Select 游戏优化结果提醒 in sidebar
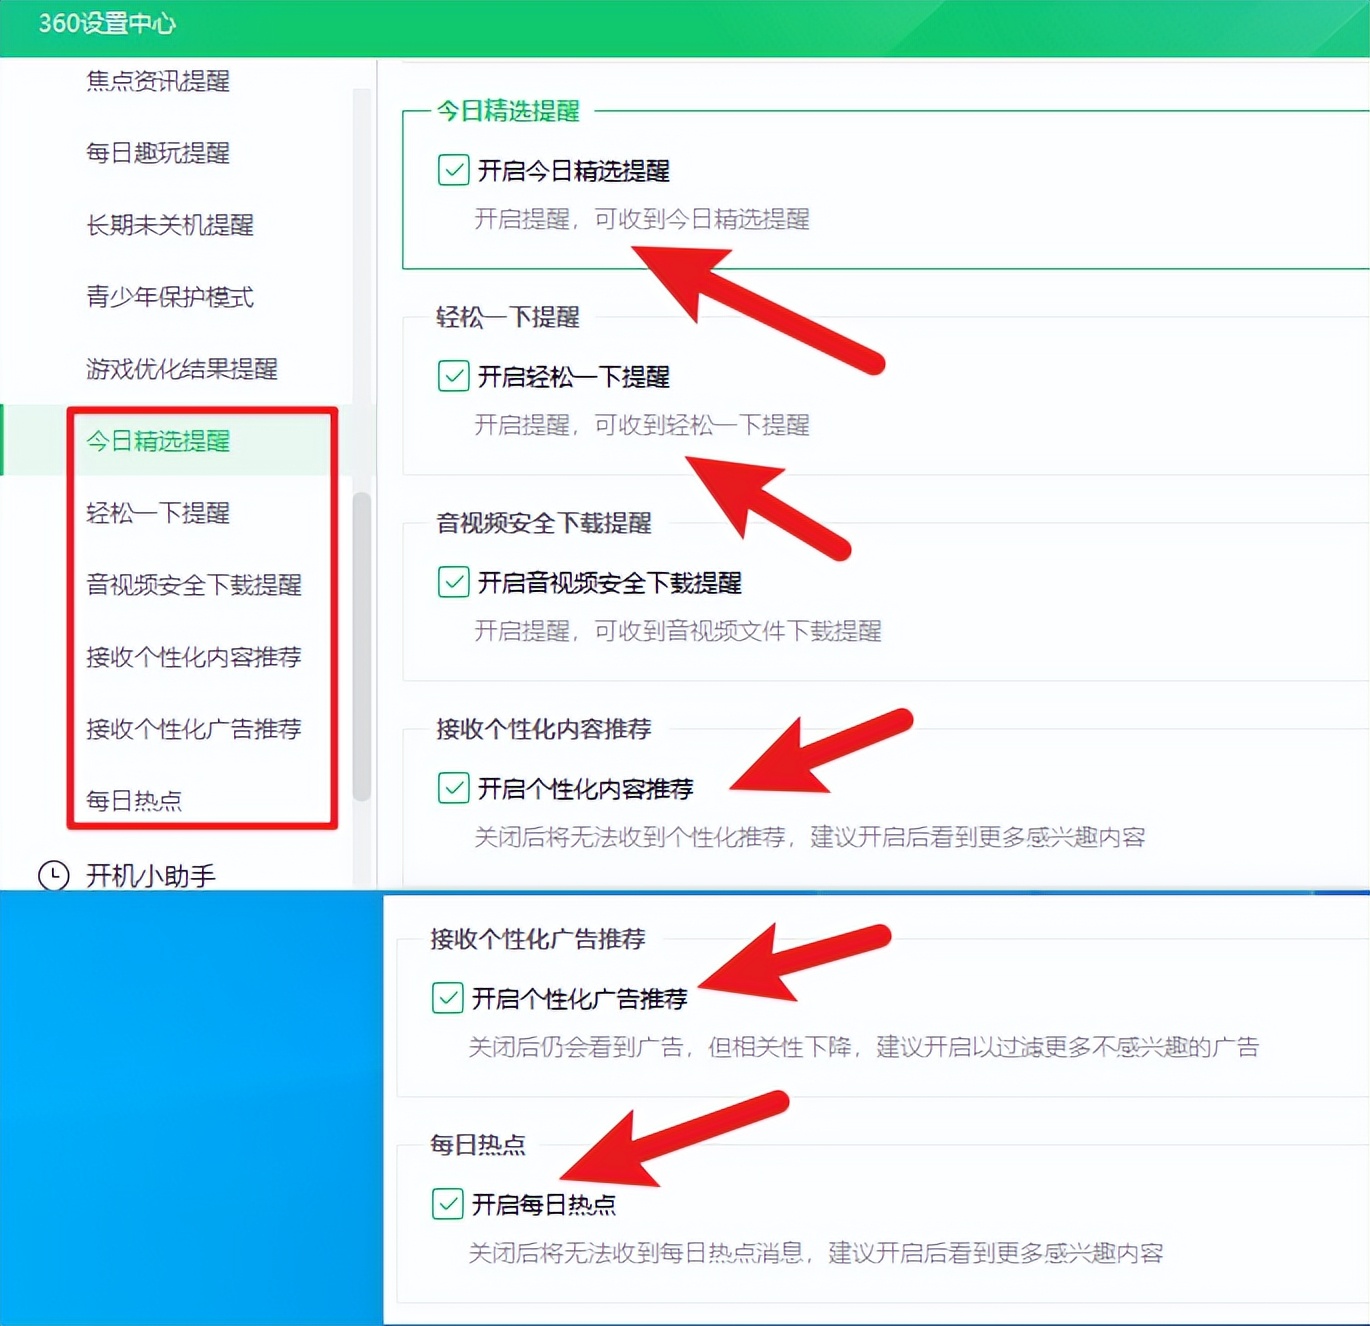Screen dimensions: 1370x1326 182,369
